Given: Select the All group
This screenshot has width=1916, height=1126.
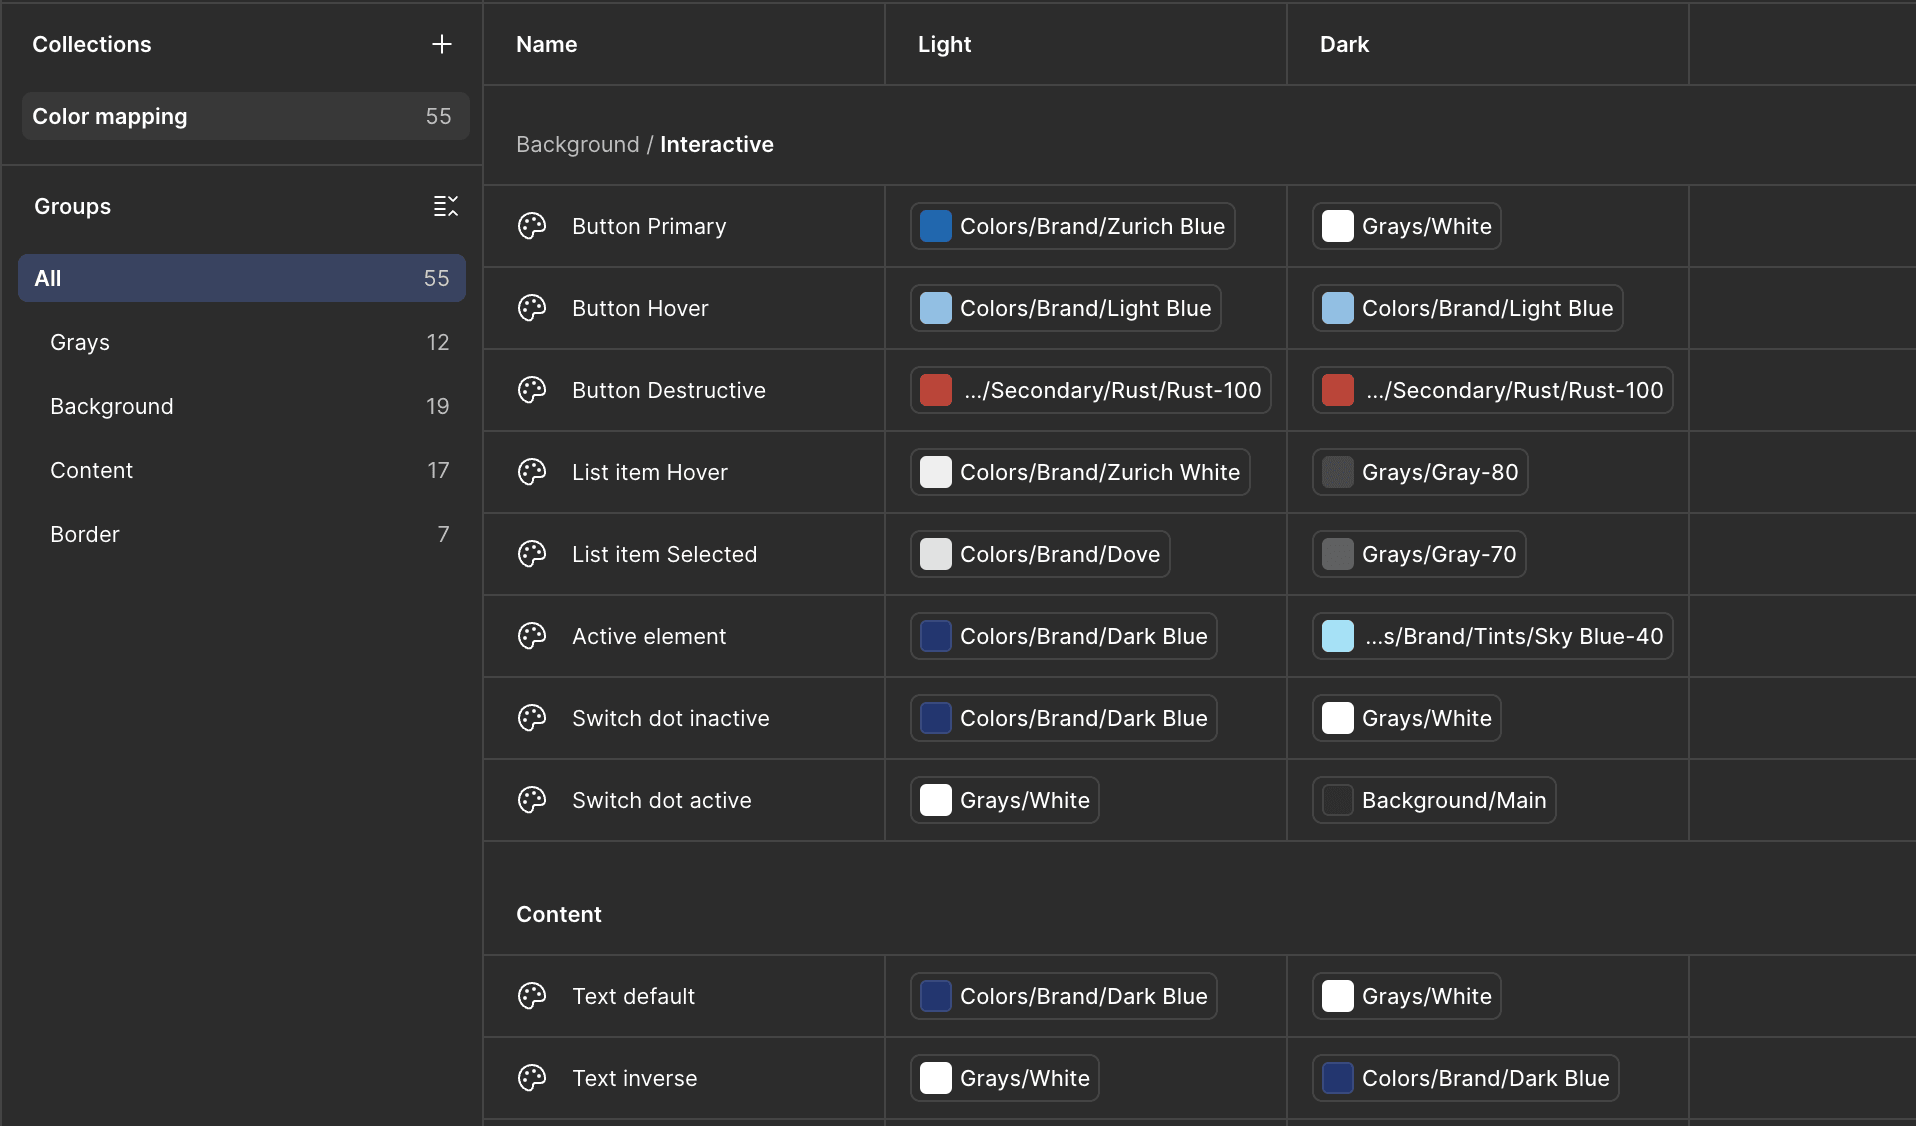Looking at the screenshot, I should pyautogui.click(x=242, y=278).
